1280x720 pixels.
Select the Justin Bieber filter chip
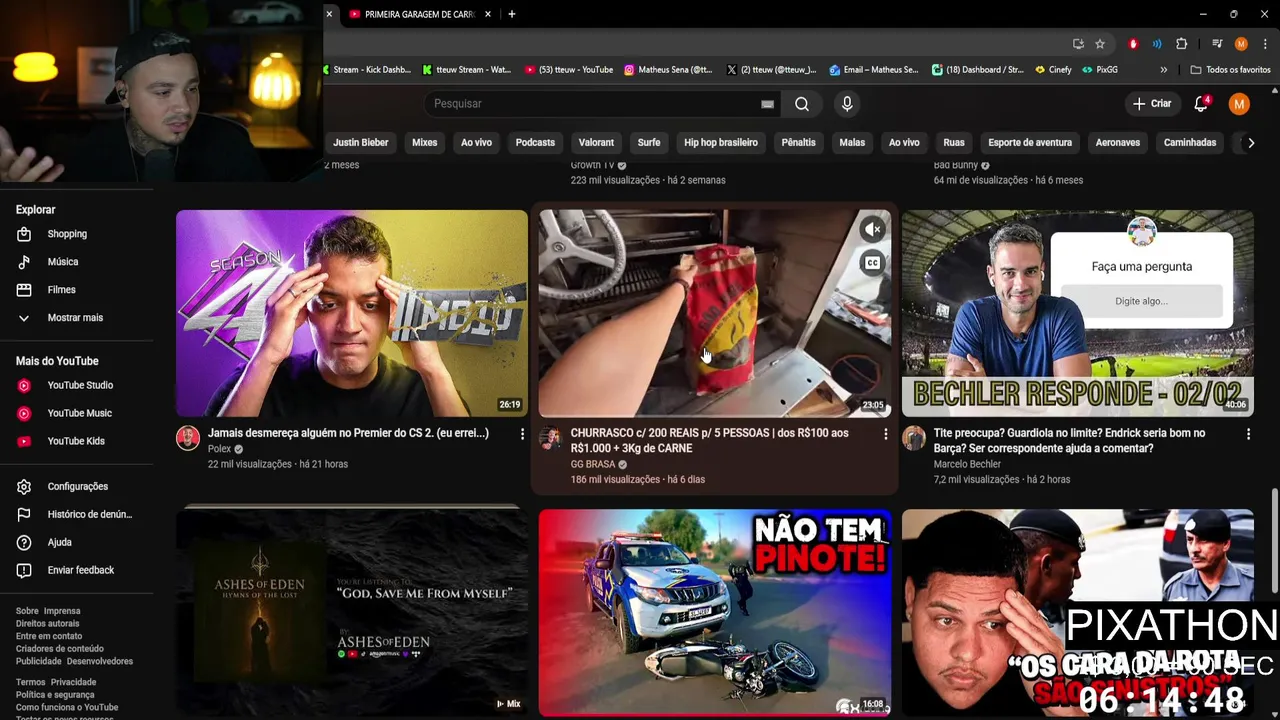coord(361,143)
